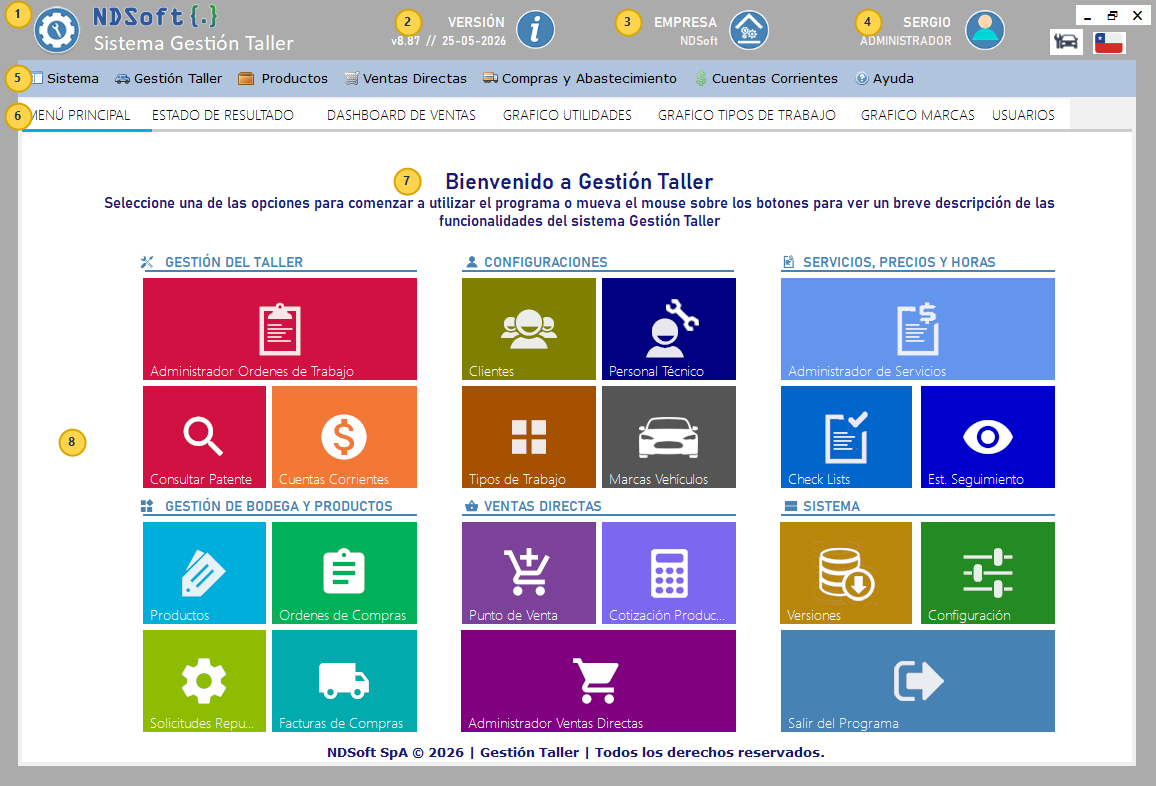Click the Sistema Gestión Taller title text

[x=193, y=44]
